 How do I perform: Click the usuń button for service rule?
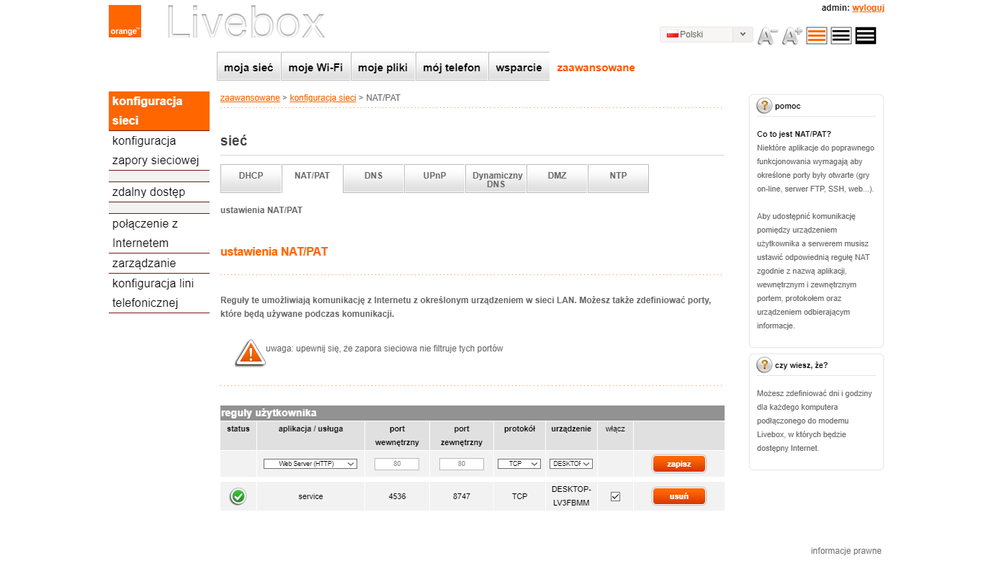click(x=679, y=496)
